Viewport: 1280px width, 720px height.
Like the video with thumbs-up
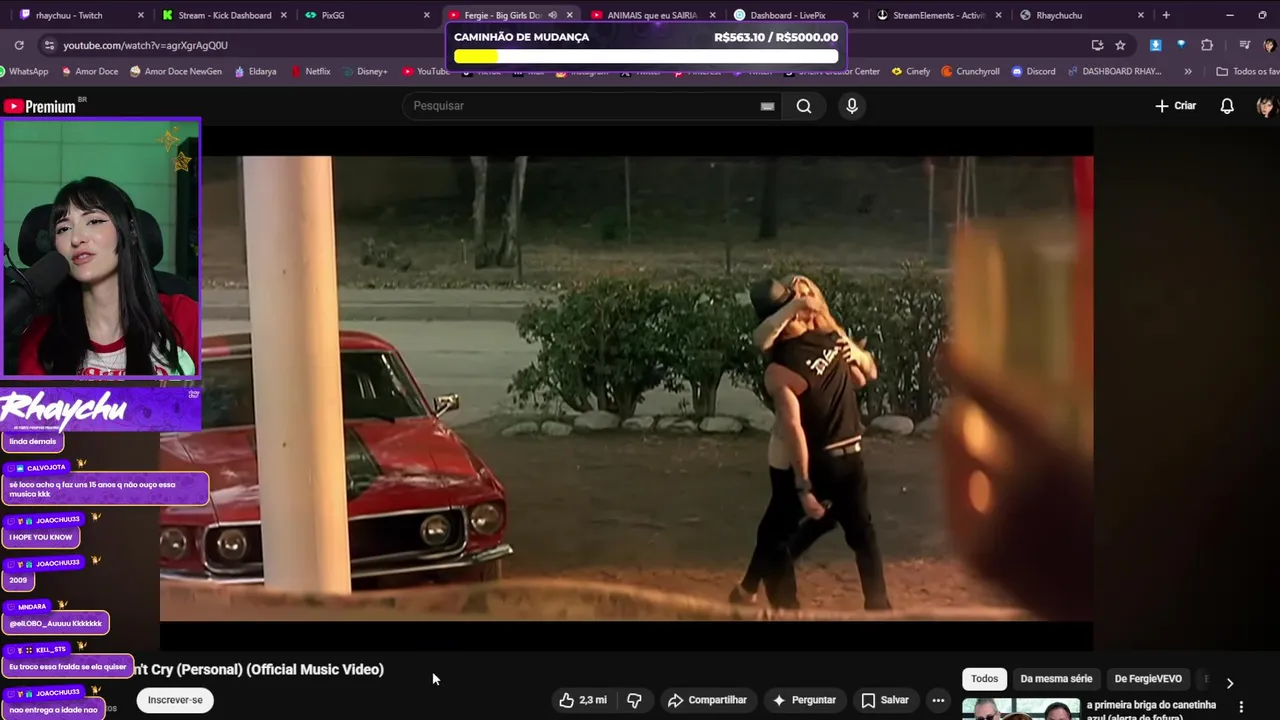coord(584,700)
